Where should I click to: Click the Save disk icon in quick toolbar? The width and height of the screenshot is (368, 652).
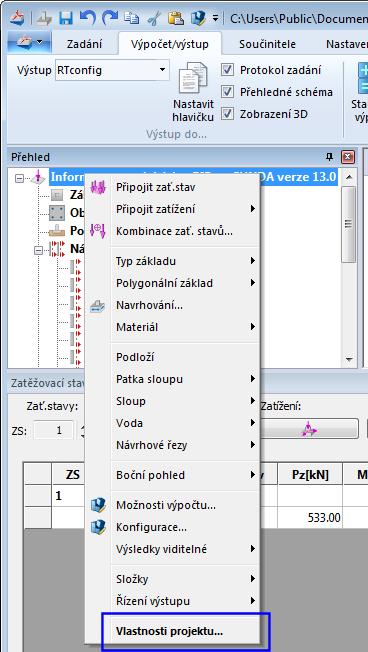(x=66, y=18)
